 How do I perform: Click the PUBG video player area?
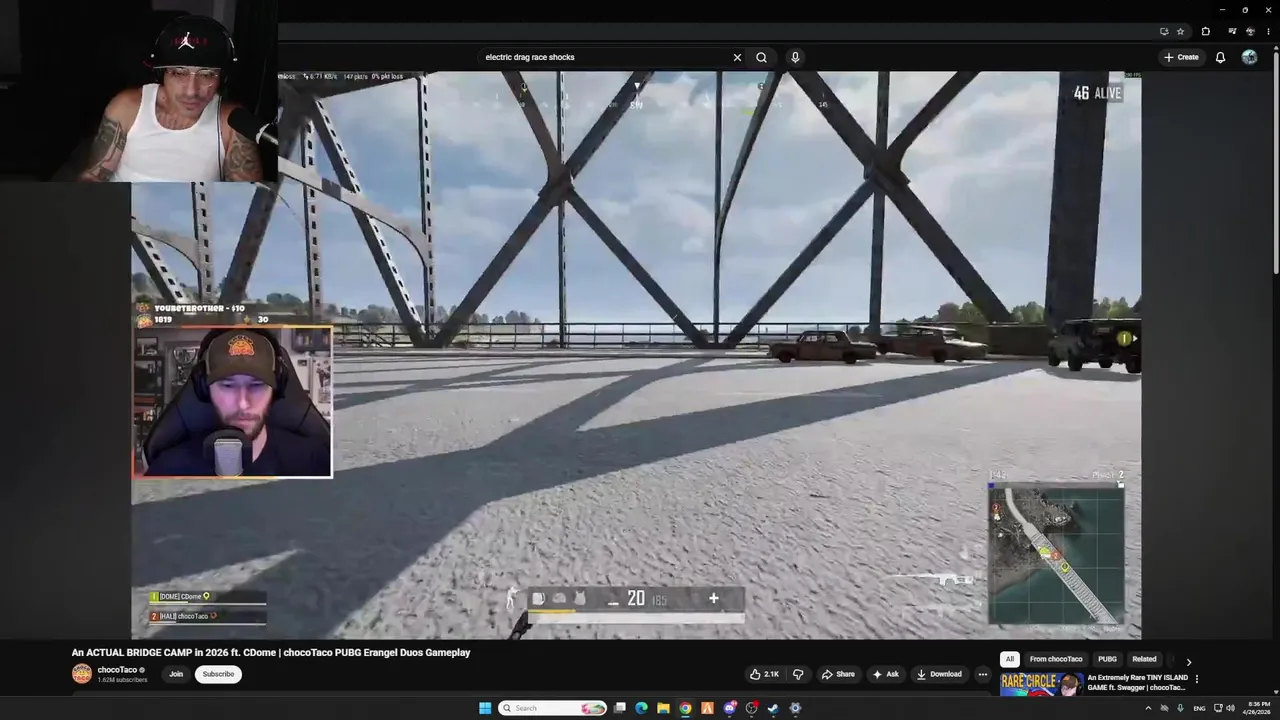(x=636, y=355)
